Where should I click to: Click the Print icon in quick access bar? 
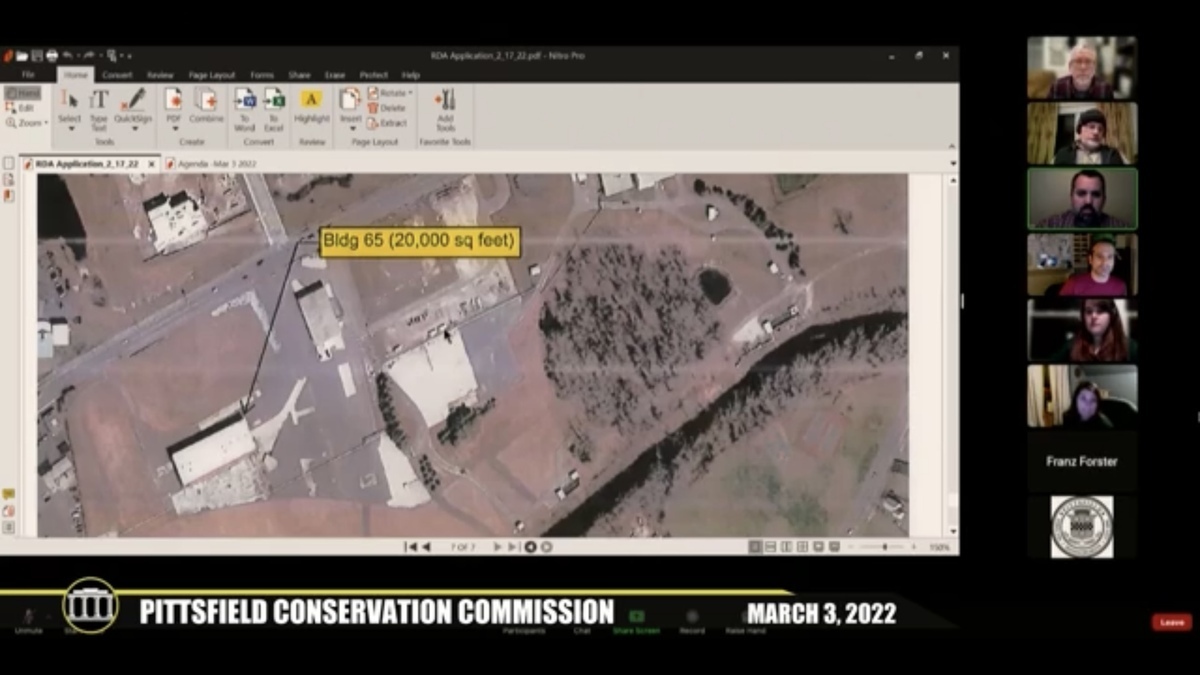point(51,56)
